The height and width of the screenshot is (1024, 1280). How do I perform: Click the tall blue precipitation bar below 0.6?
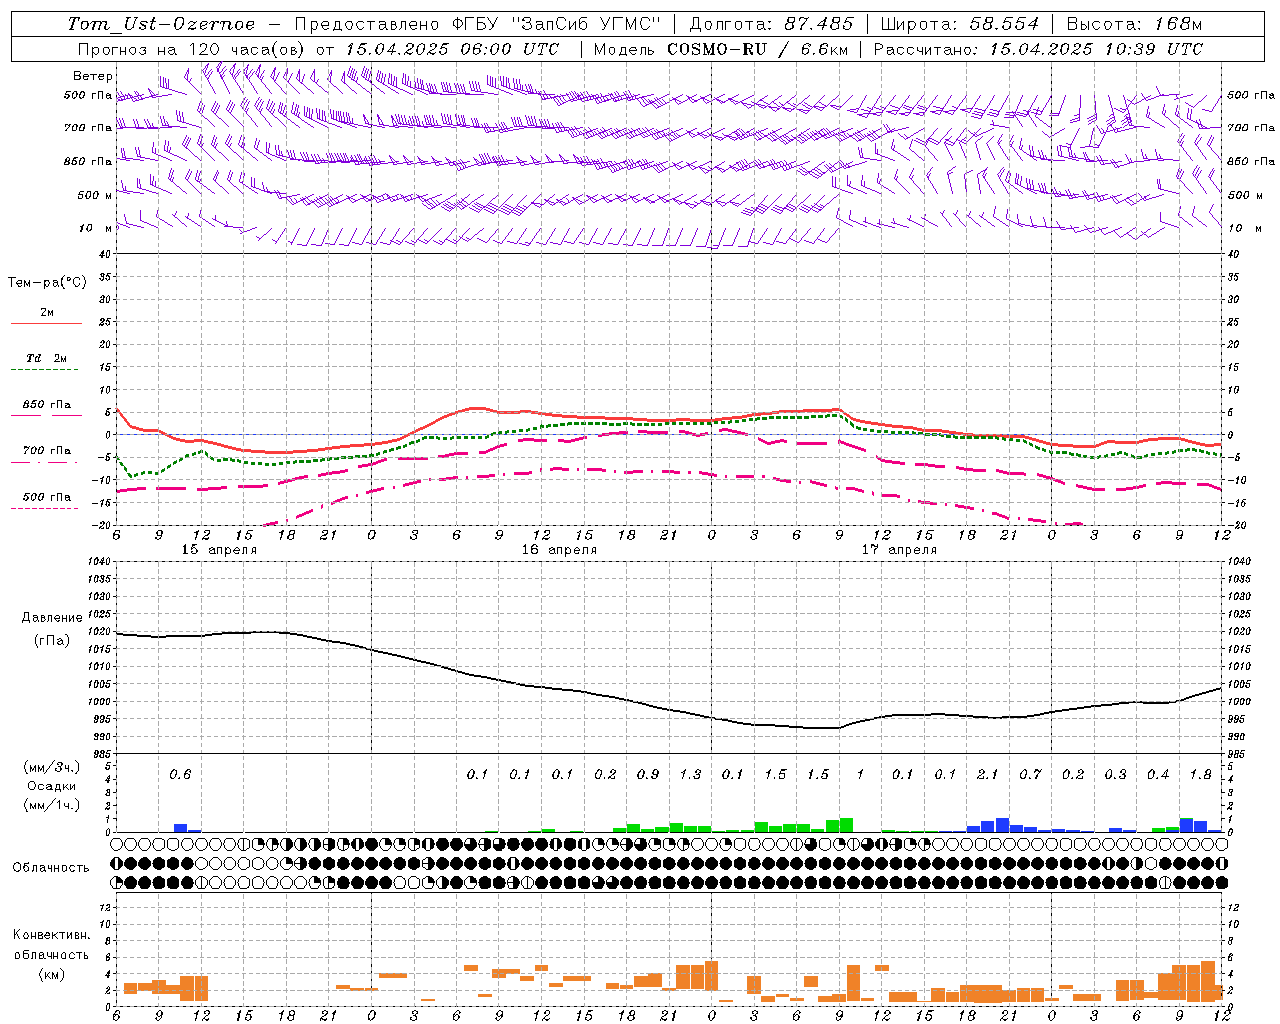point(180,828)
